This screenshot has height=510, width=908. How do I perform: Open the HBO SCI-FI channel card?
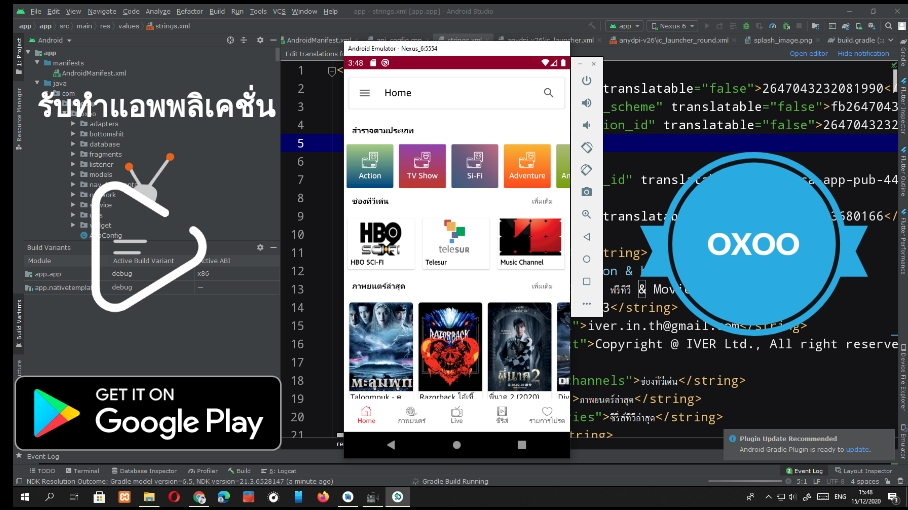click(x=380, y=243)
